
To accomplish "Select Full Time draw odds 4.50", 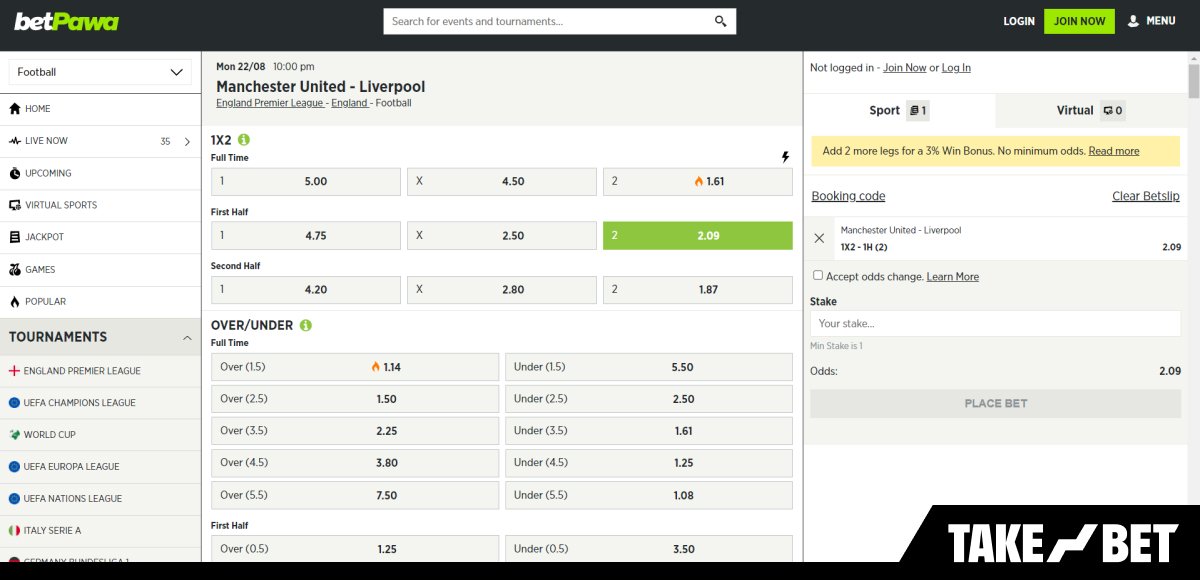I will [x=502, y=181].
